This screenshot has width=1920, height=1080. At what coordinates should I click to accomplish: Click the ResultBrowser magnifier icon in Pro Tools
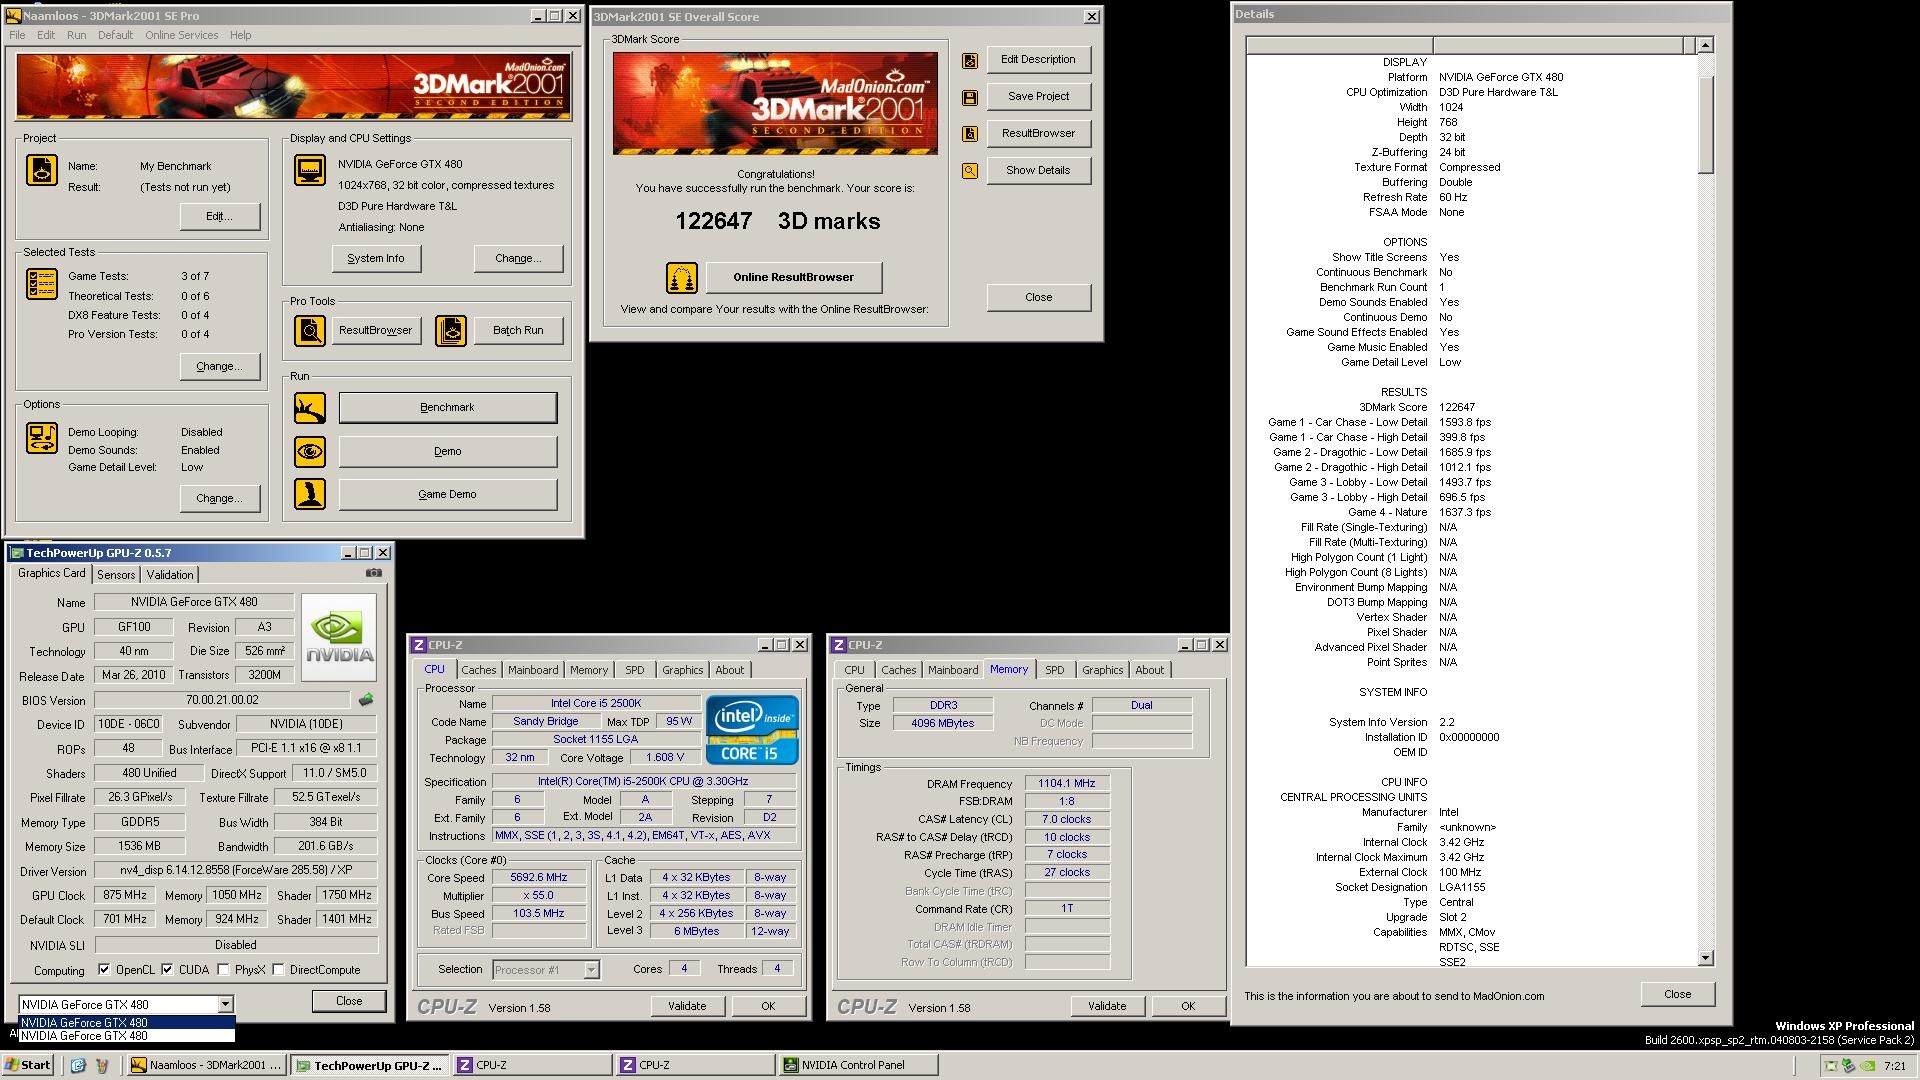pyautogui.click(x=310, y=331)
